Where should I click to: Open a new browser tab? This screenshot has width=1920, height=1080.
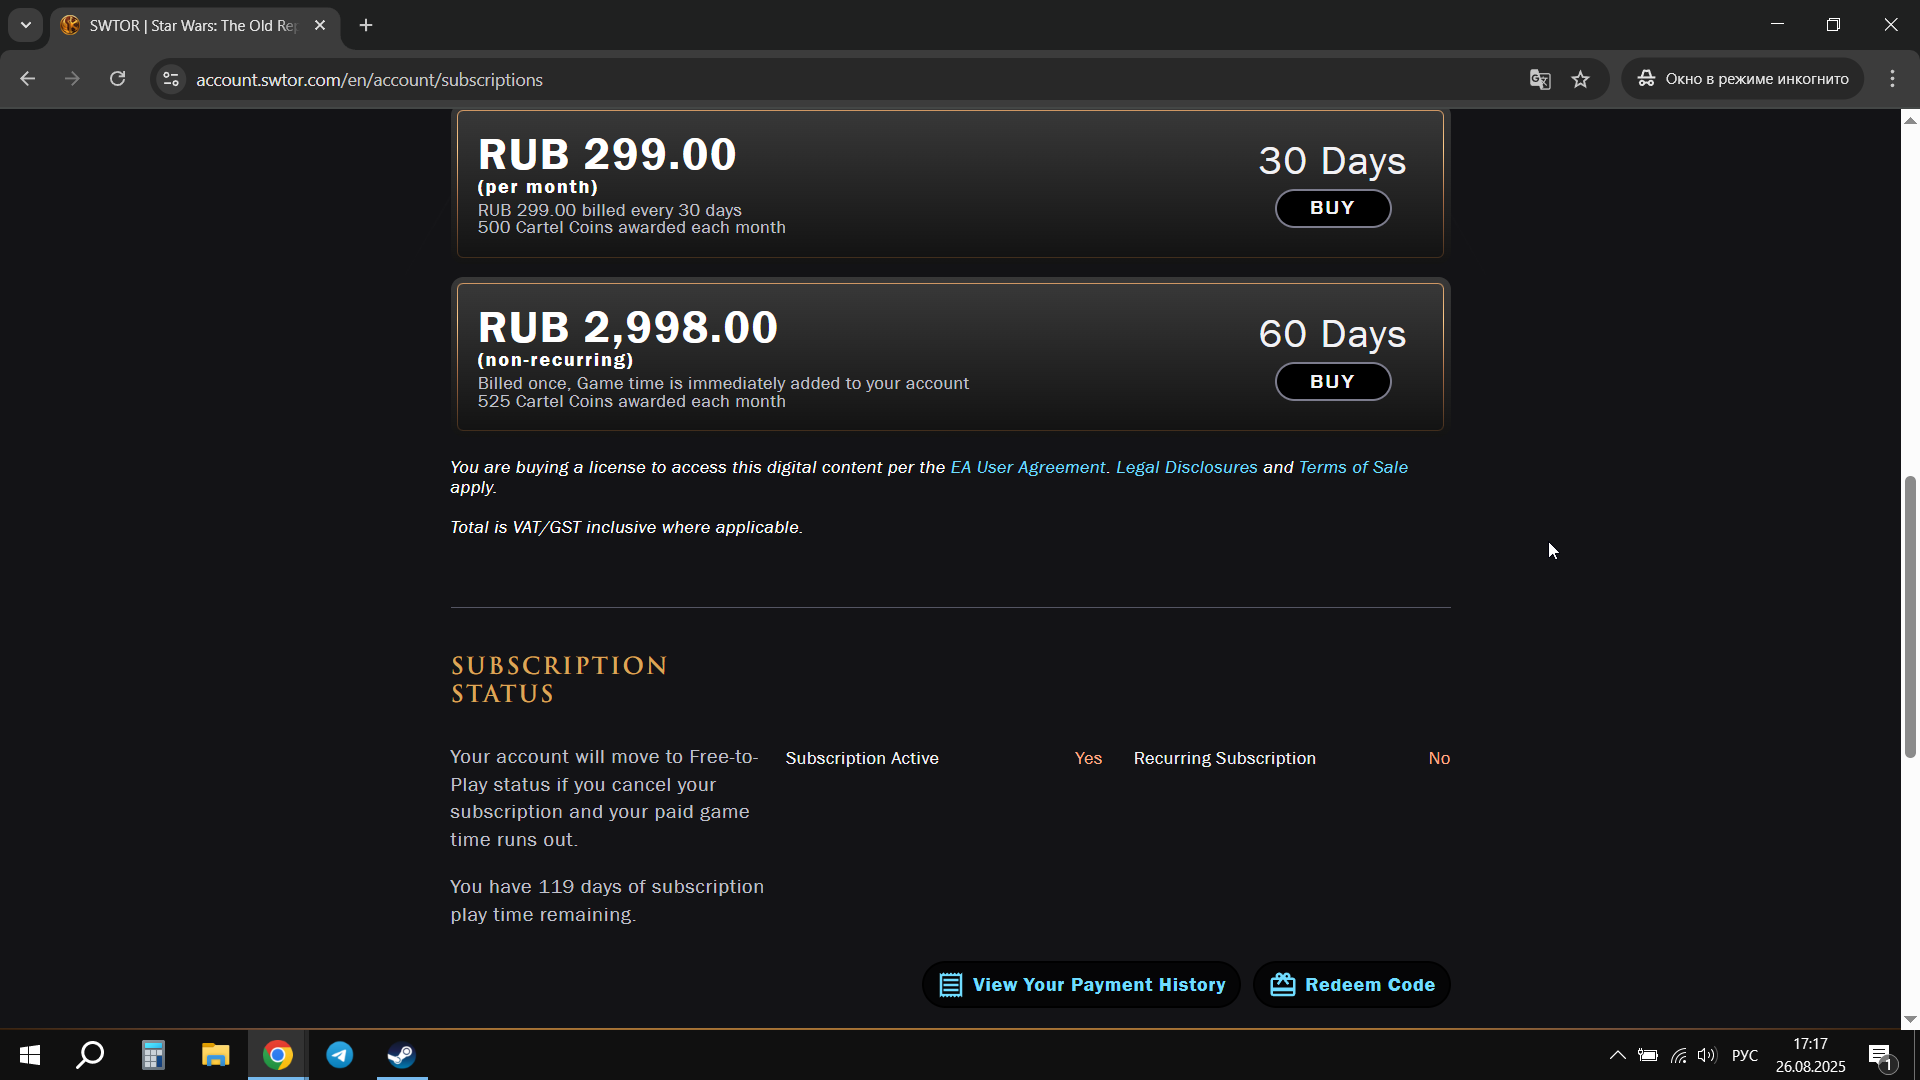366,26
